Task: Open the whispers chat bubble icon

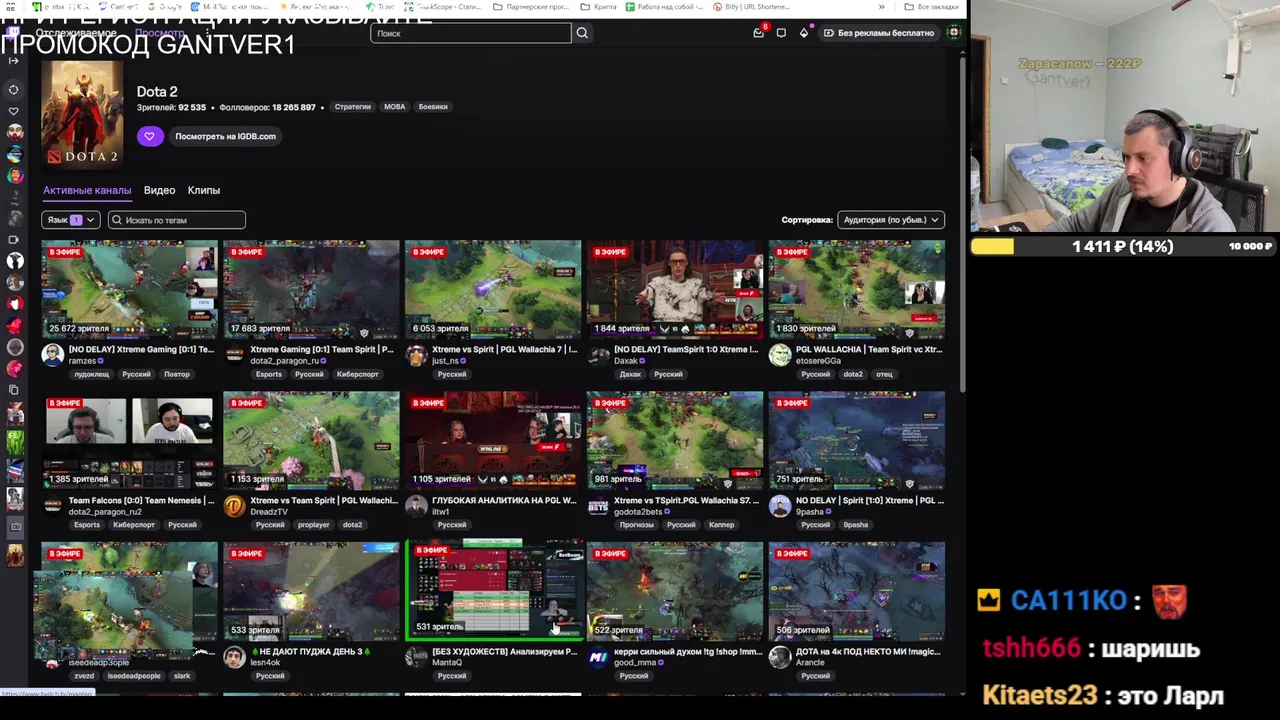Action: click(x=781, y=33)
